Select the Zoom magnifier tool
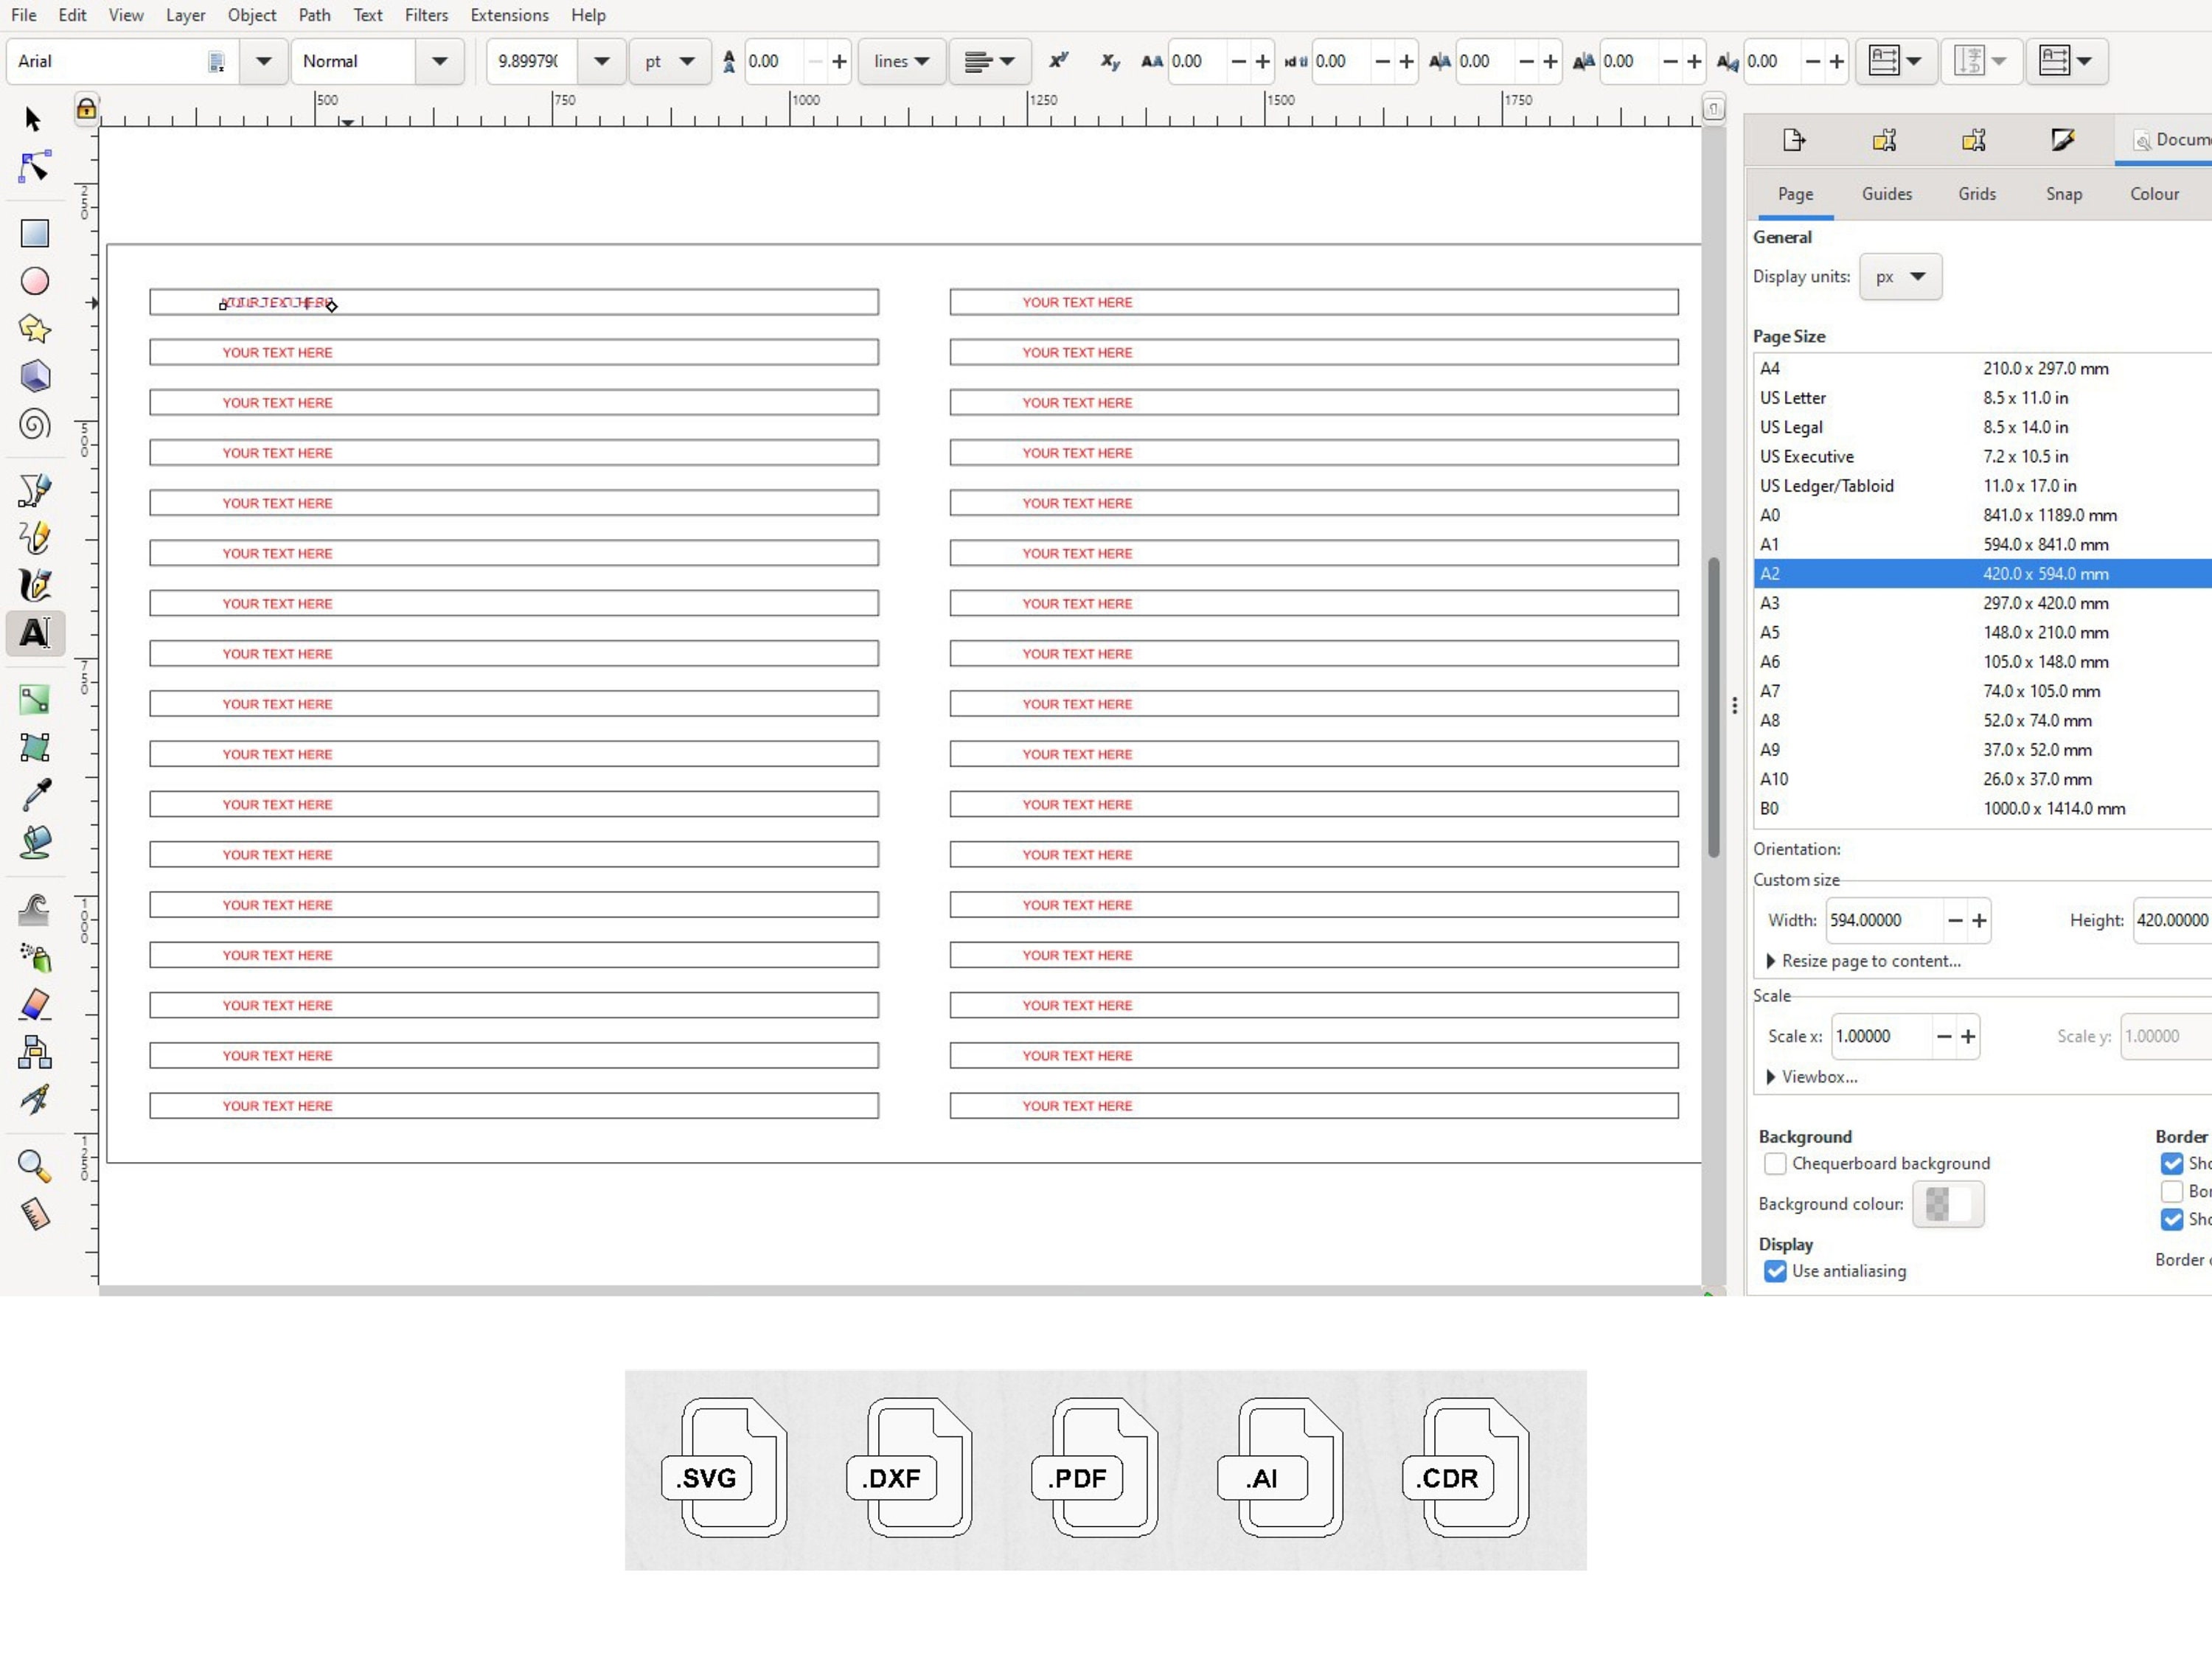This screenshot has height=1659, width=2212. point(35,1166)
